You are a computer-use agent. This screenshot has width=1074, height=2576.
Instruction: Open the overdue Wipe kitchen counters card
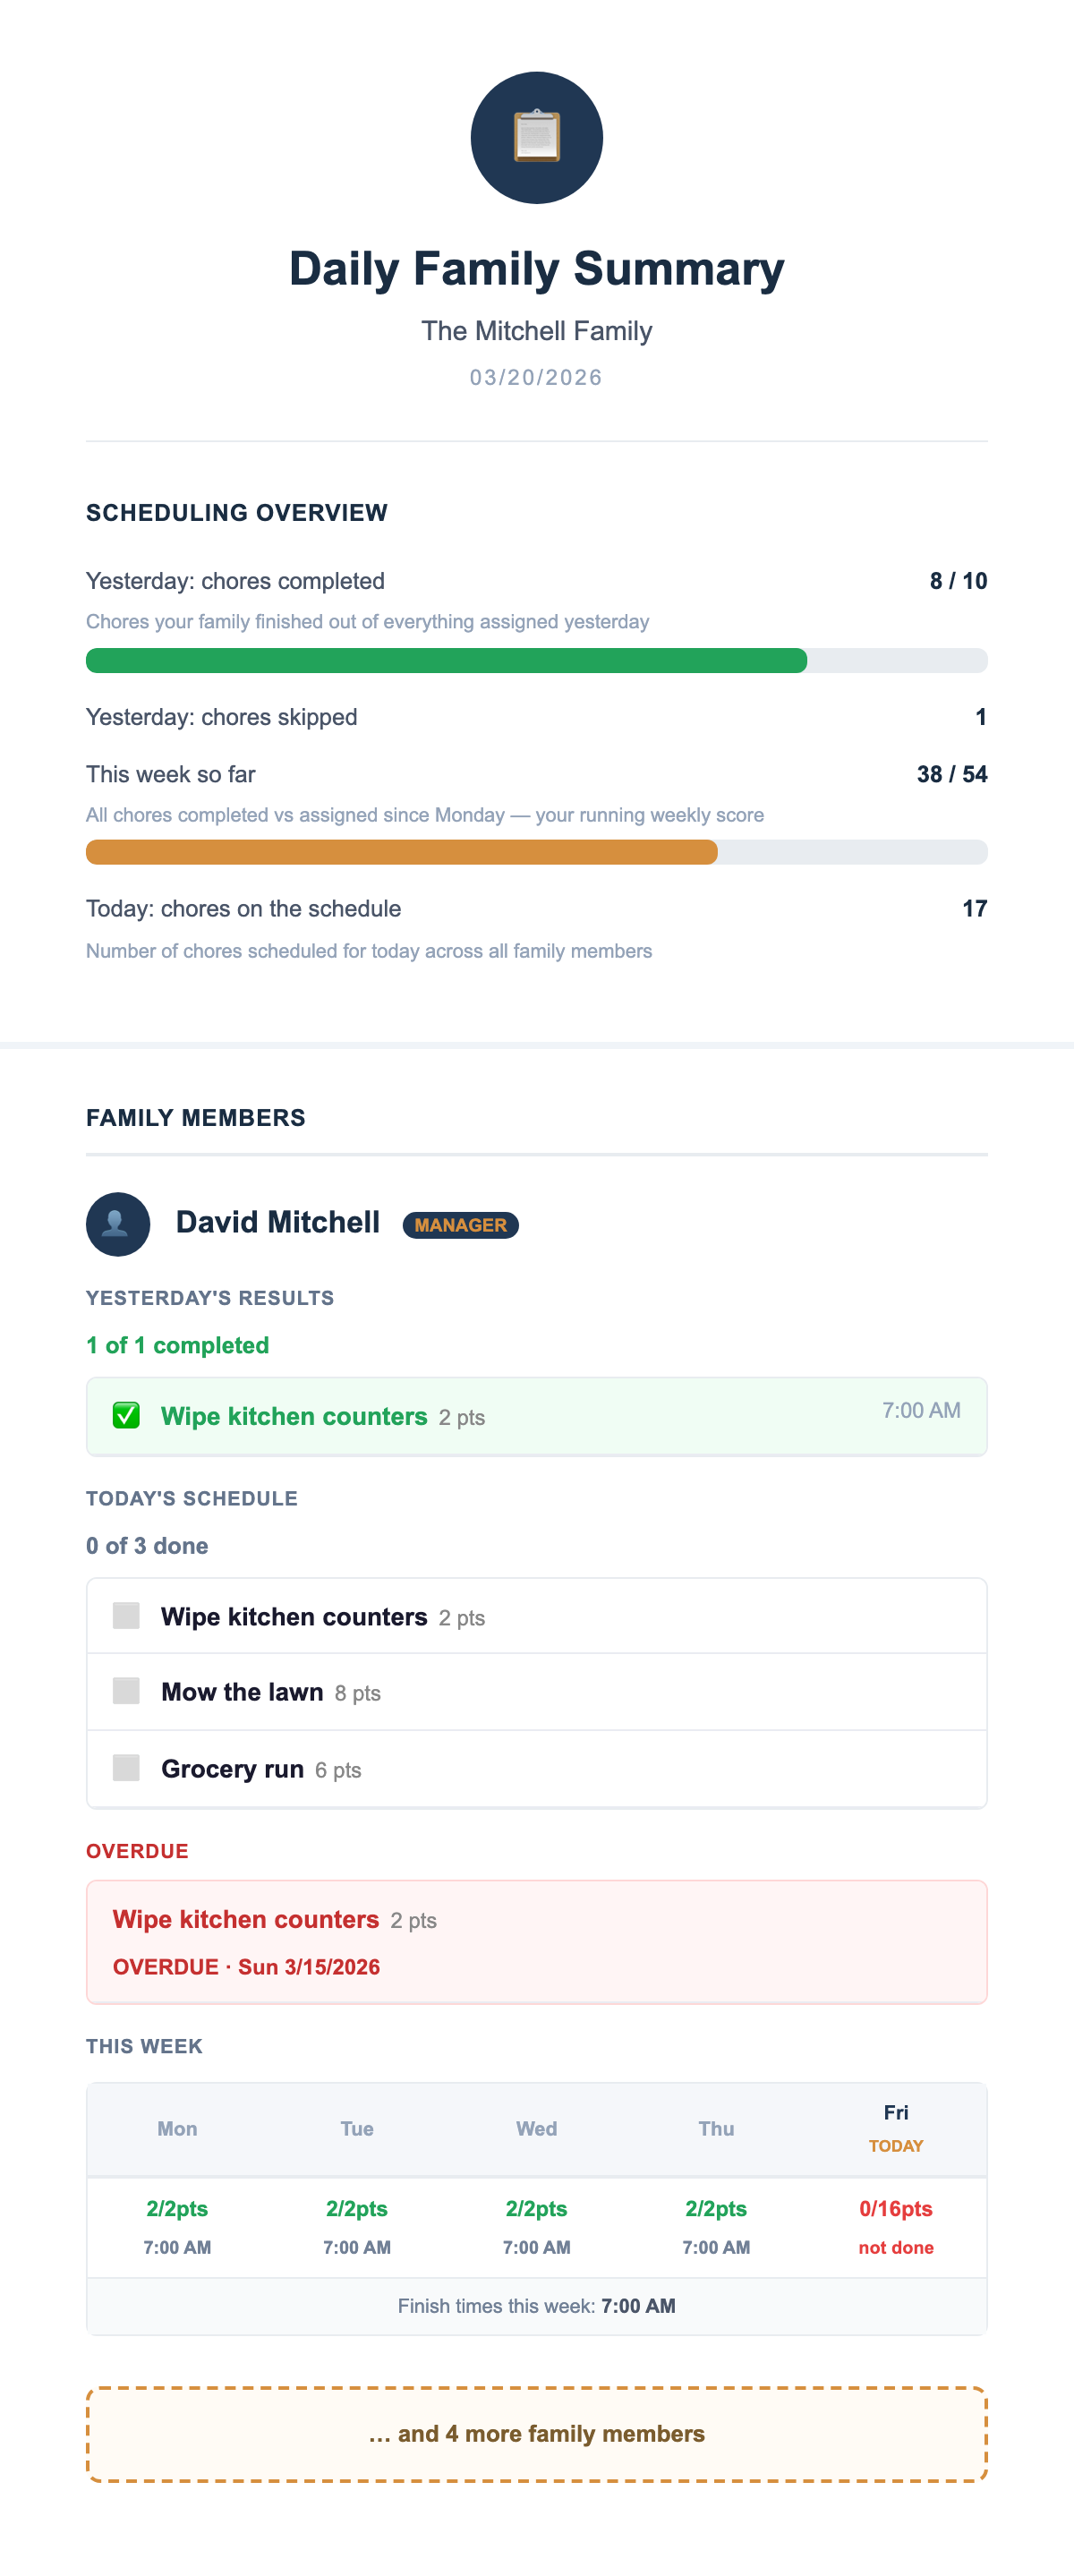[x=537, y=1941]
